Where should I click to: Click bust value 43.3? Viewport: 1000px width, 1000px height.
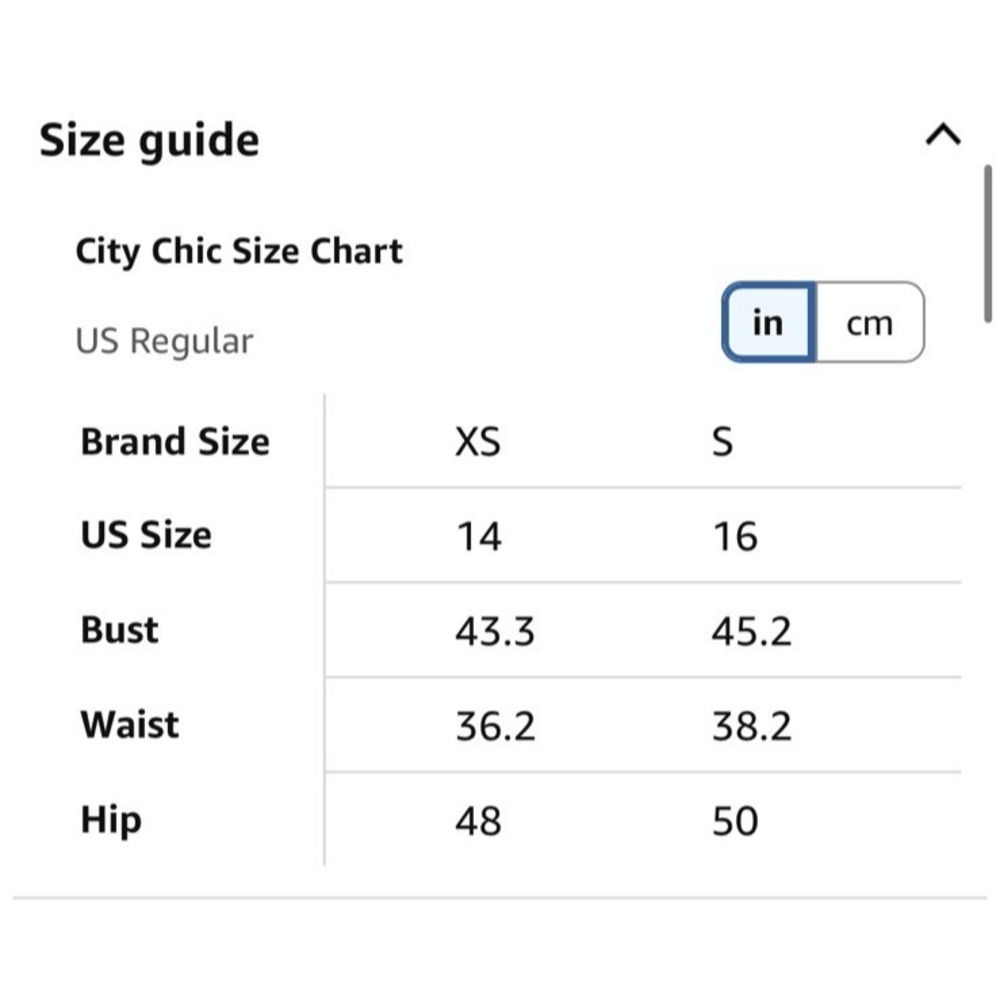(x=495, y=631)
